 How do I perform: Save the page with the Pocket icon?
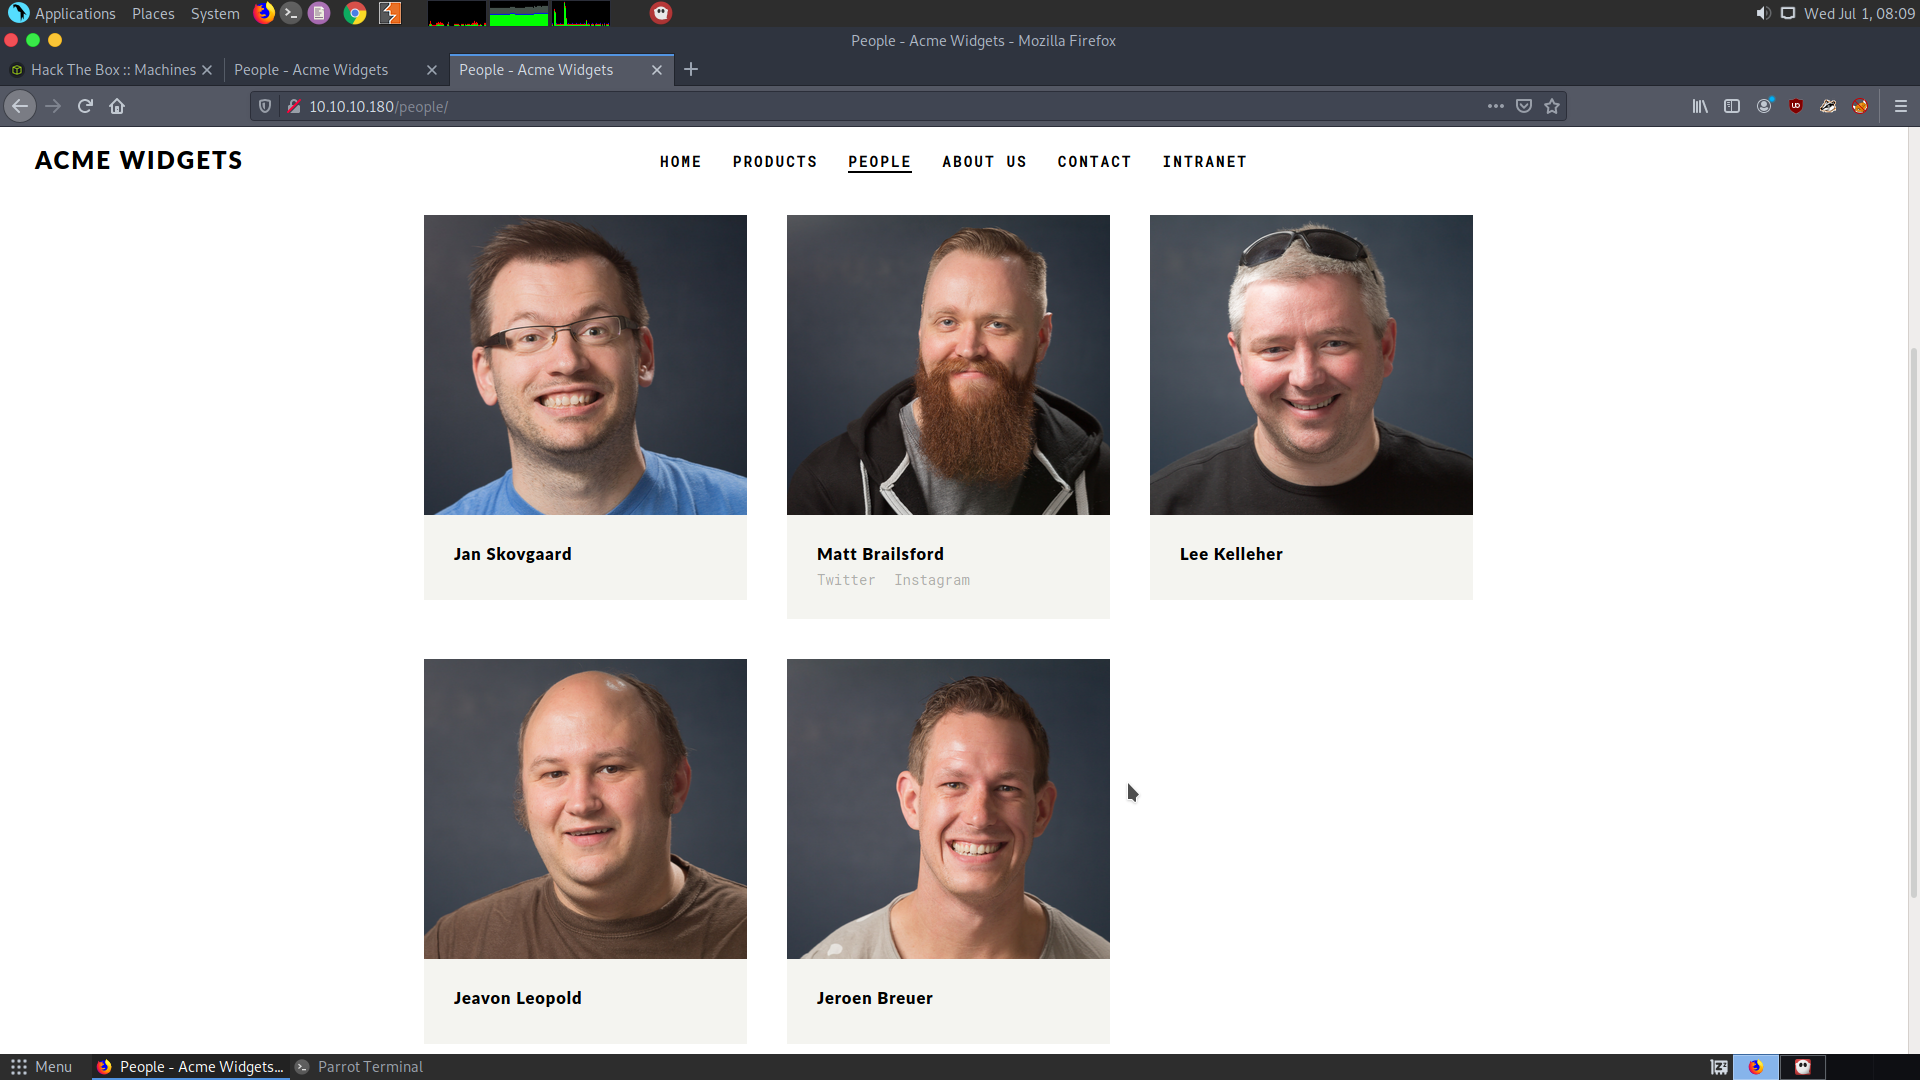(1523, 106)
